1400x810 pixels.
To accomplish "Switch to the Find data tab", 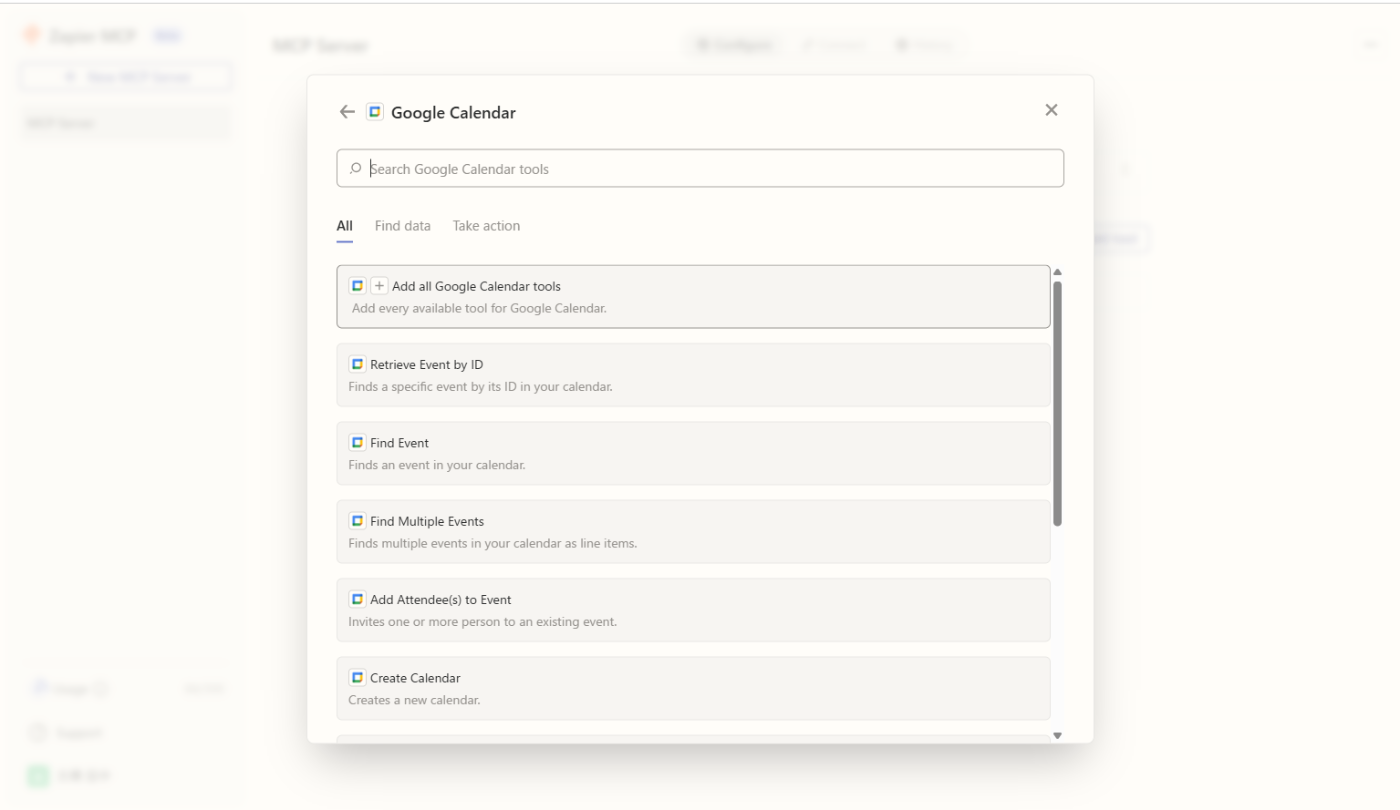I will (x=403, y=226).
